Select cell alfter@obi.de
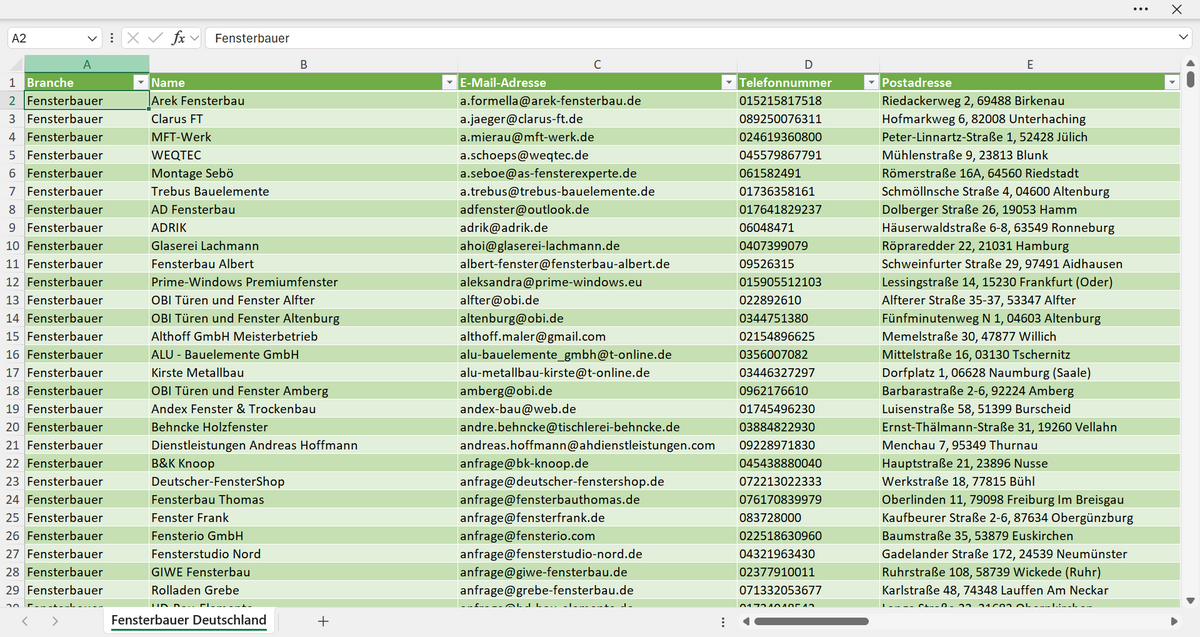Viewport: 1200px width, 637px height. pyautogui.click(x=597, y=300)
